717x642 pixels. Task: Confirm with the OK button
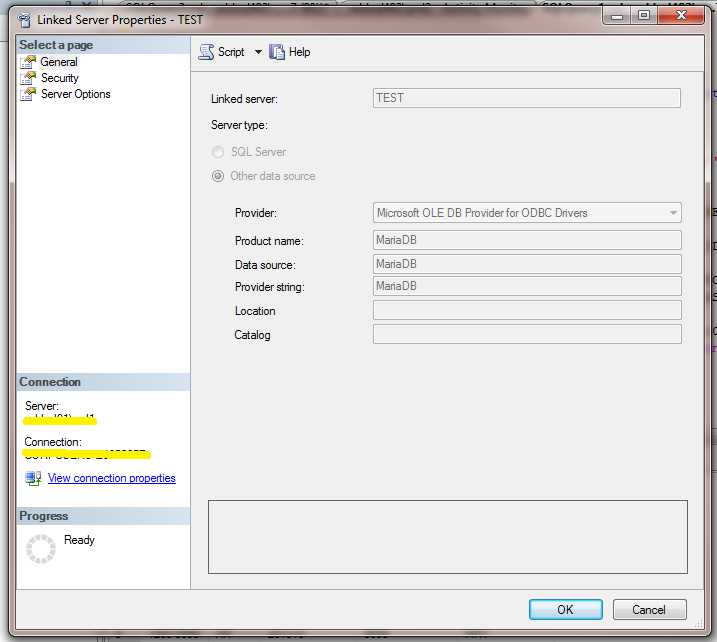click(x=566, y=610)
